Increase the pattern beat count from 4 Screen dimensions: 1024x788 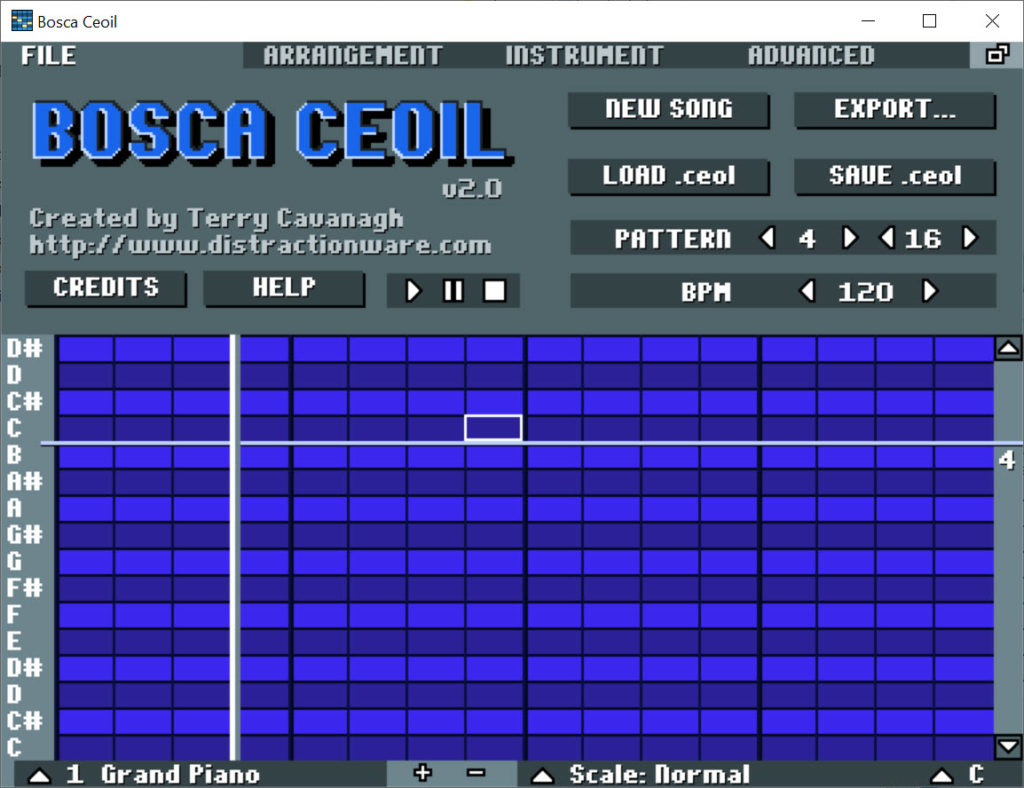pos(849,238)
